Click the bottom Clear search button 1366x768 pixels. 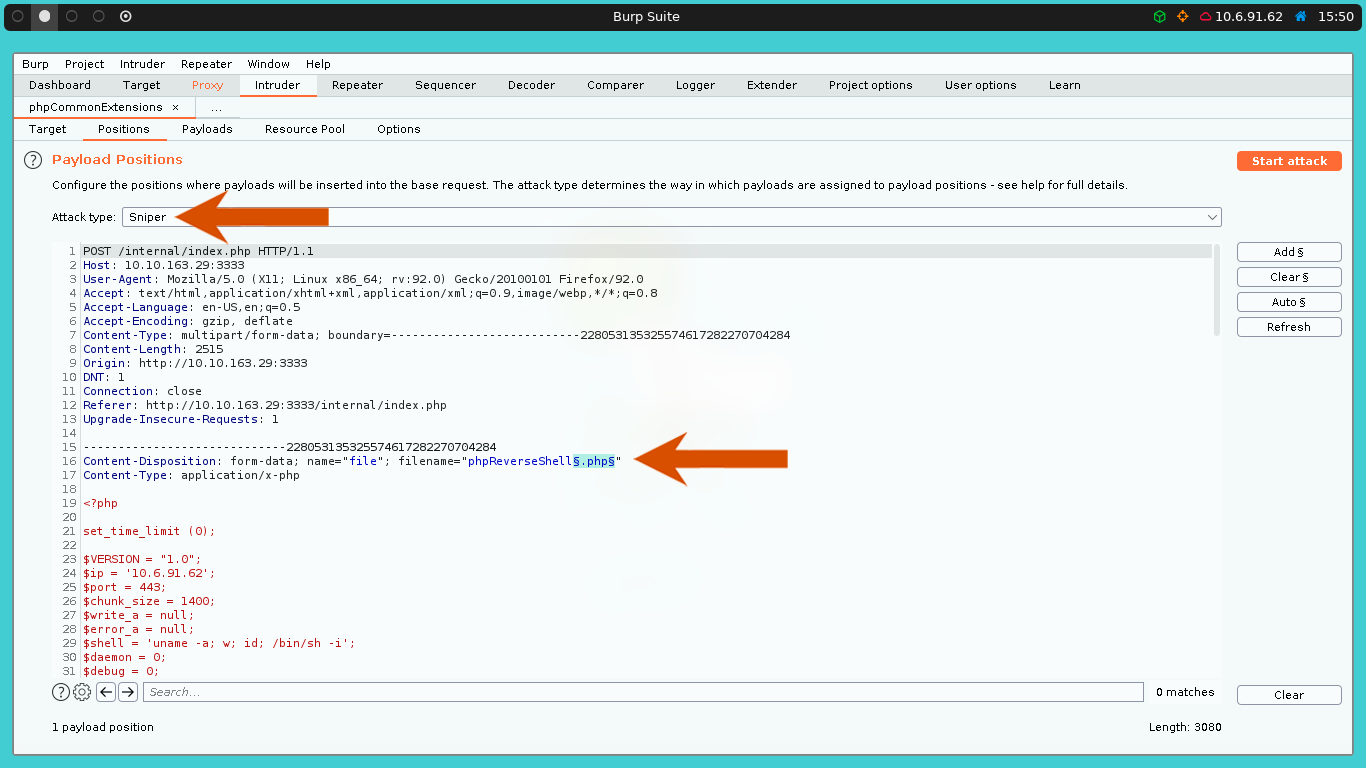point(1289,695)
